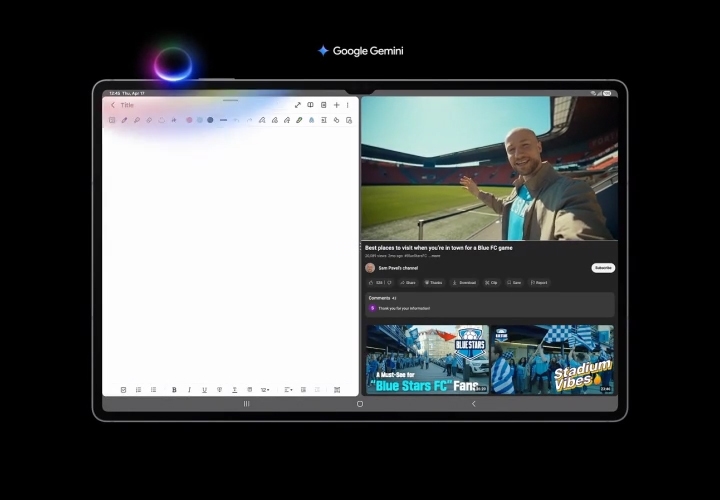
Task: Report the YouTube video
Action: (x=539, y=283)
